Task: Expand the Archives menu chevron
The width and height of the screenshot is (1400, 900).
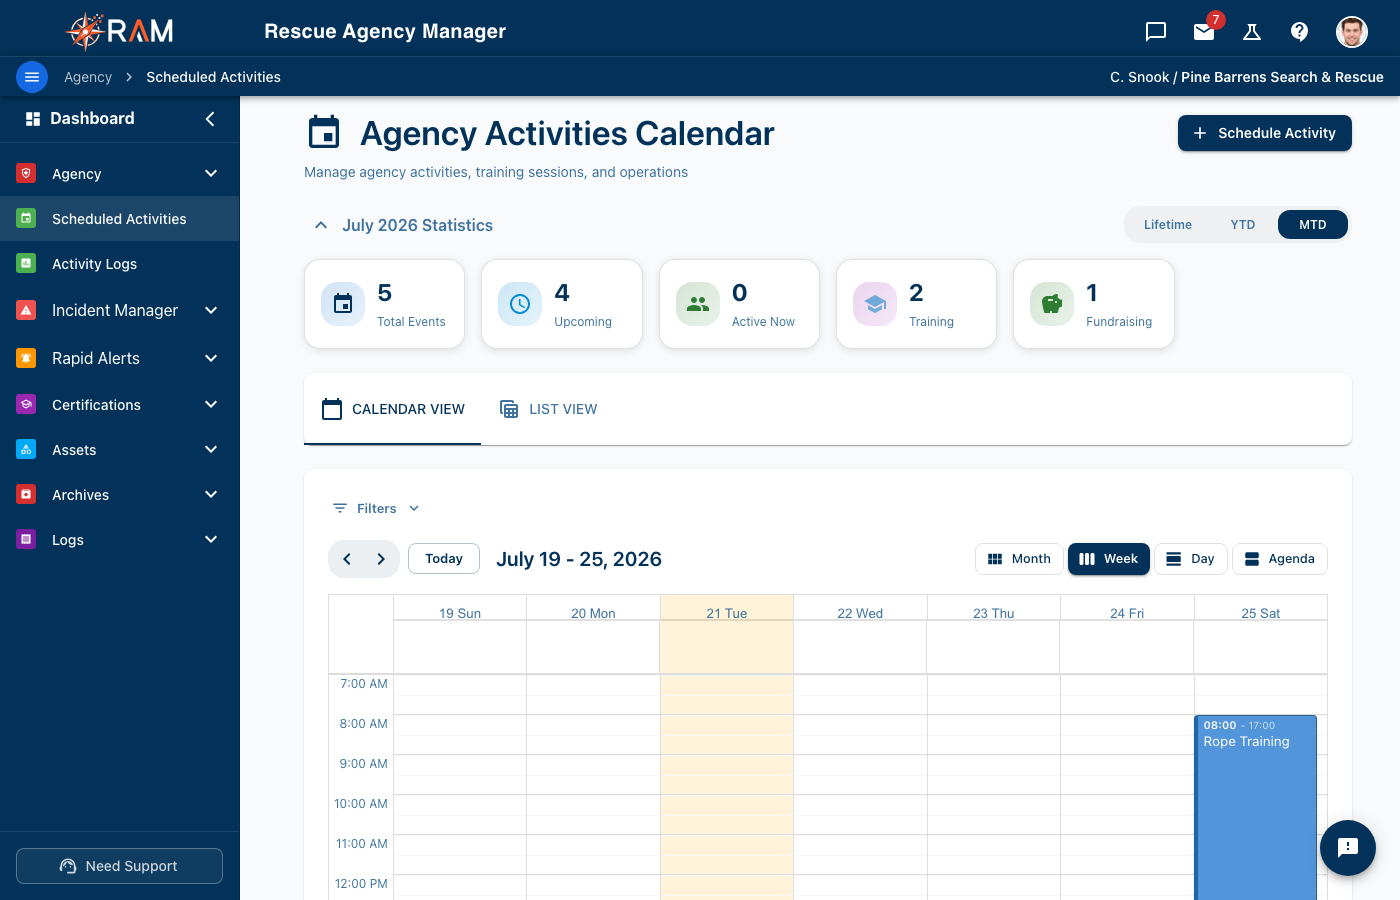Action: click(211, 494)
